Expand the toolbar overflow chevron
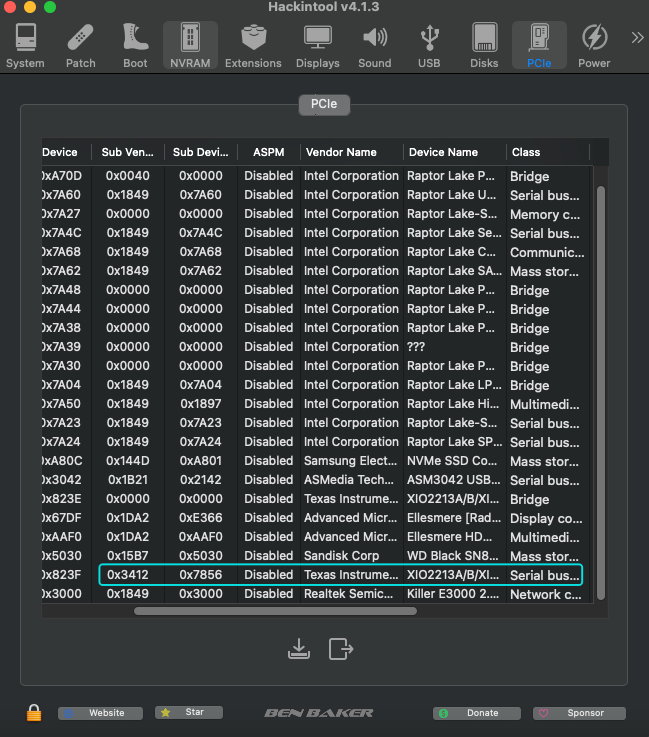Screen dimensions: 649x737 coord(636,38)
